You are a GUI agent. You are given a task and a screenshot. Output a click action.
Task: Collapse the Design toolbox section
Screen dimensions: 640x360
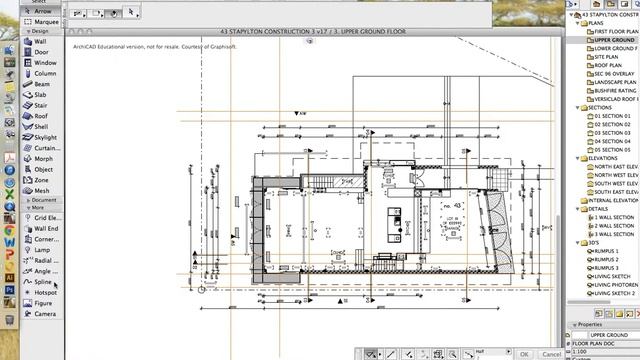[x=28, y=31]
